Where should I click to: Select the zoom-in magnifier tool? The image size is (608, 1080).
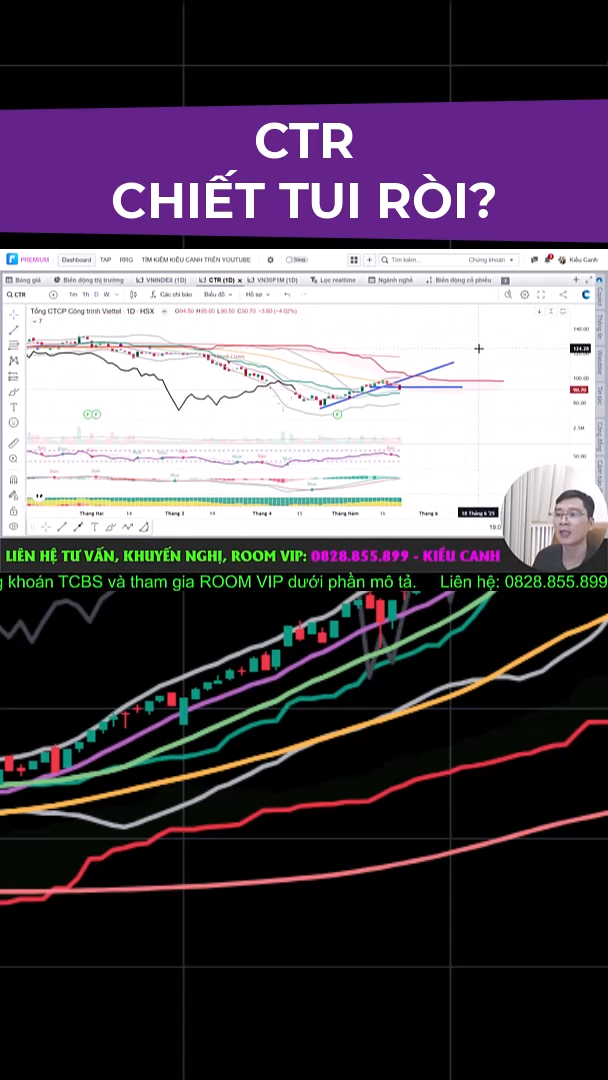point(13,459)
